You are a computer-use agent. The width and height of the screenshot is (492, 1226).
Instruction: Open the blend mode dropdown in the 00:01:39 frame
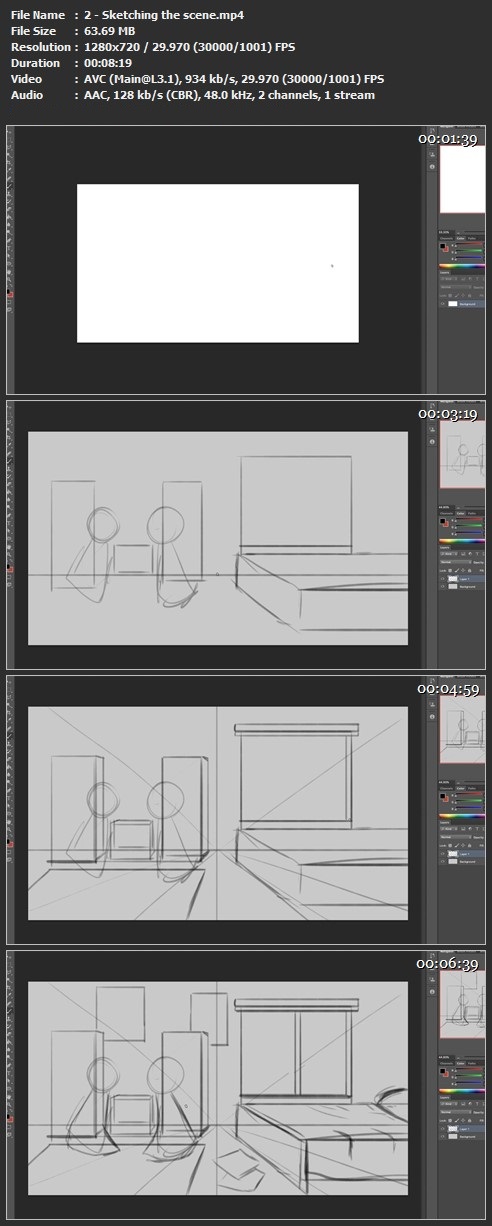[x=456, y=287]
